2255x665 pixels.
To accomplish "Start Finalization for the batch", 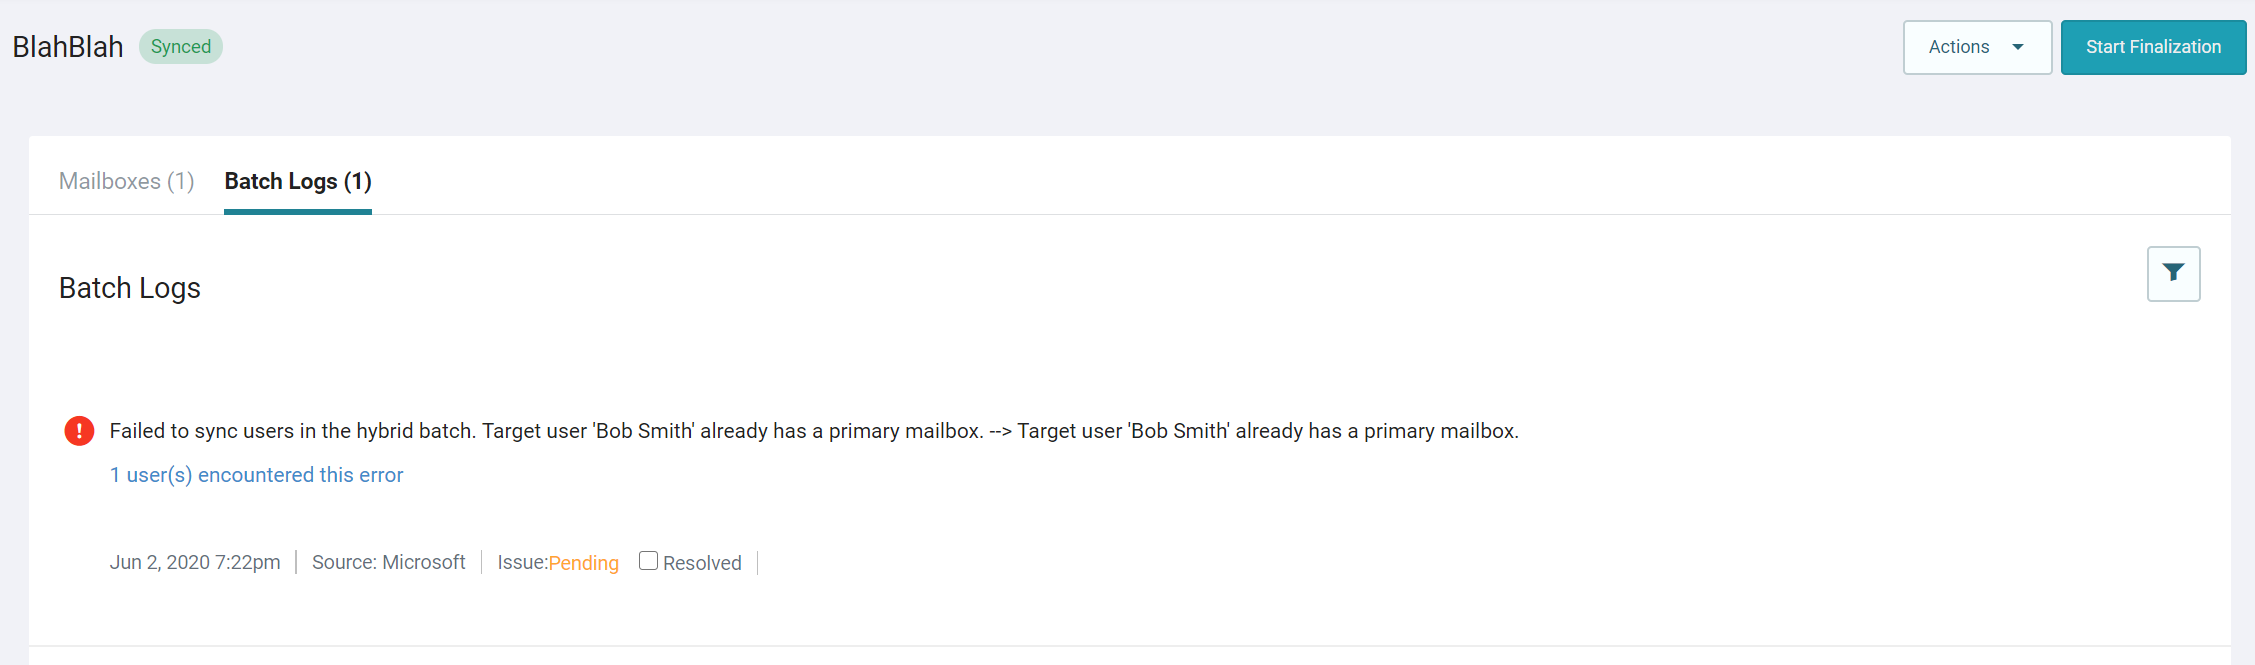I will click(x=2153, y=47).
